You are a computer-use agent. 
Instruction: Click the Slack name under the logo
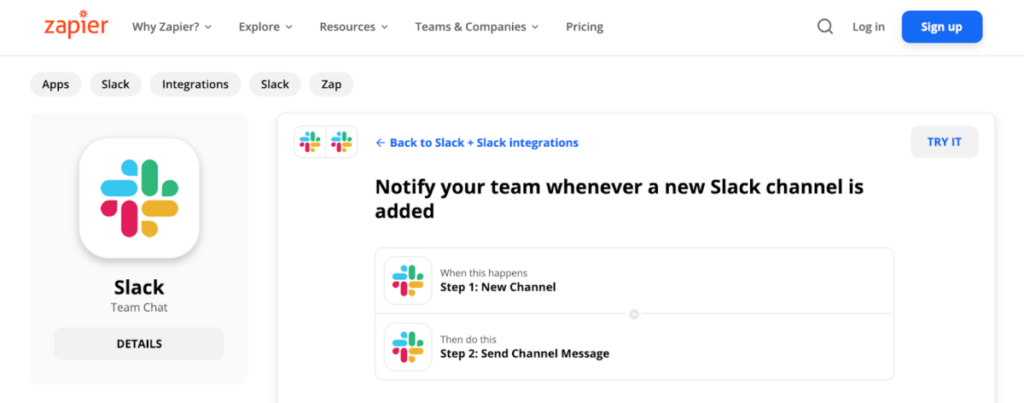click(x=139, y=287)
